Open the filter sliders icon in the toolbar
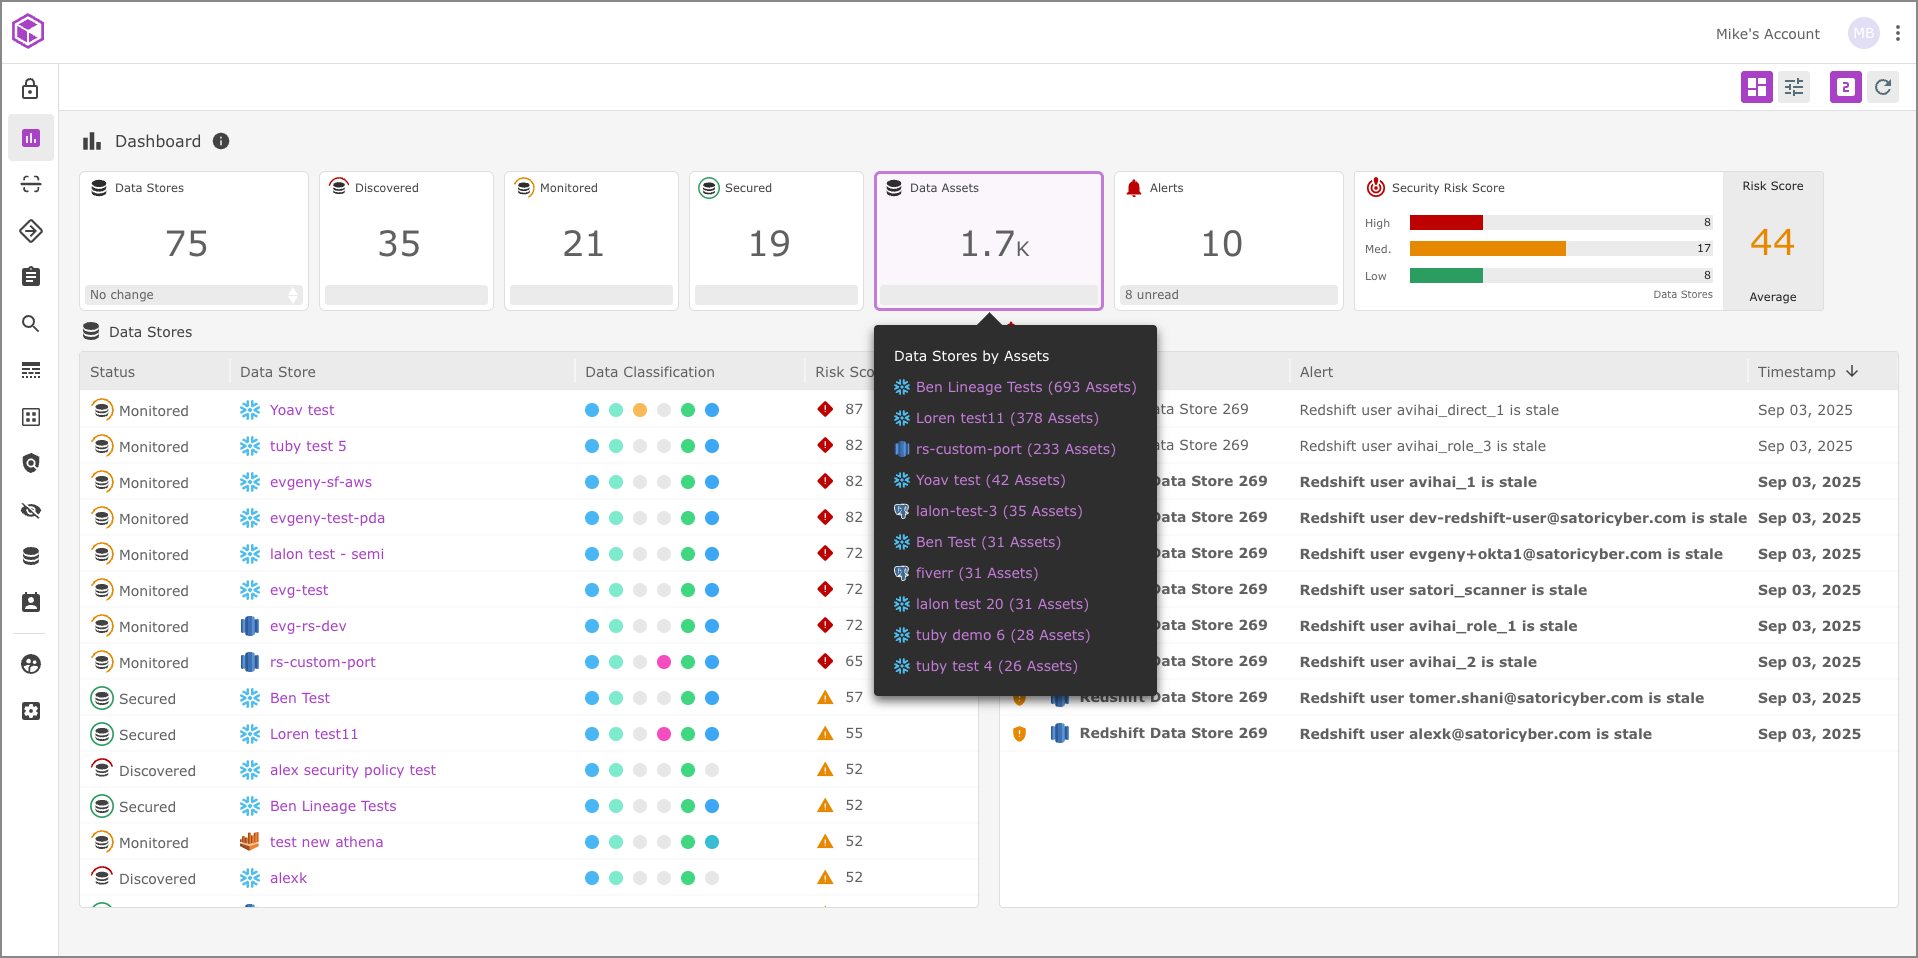 coord(1794,87)
